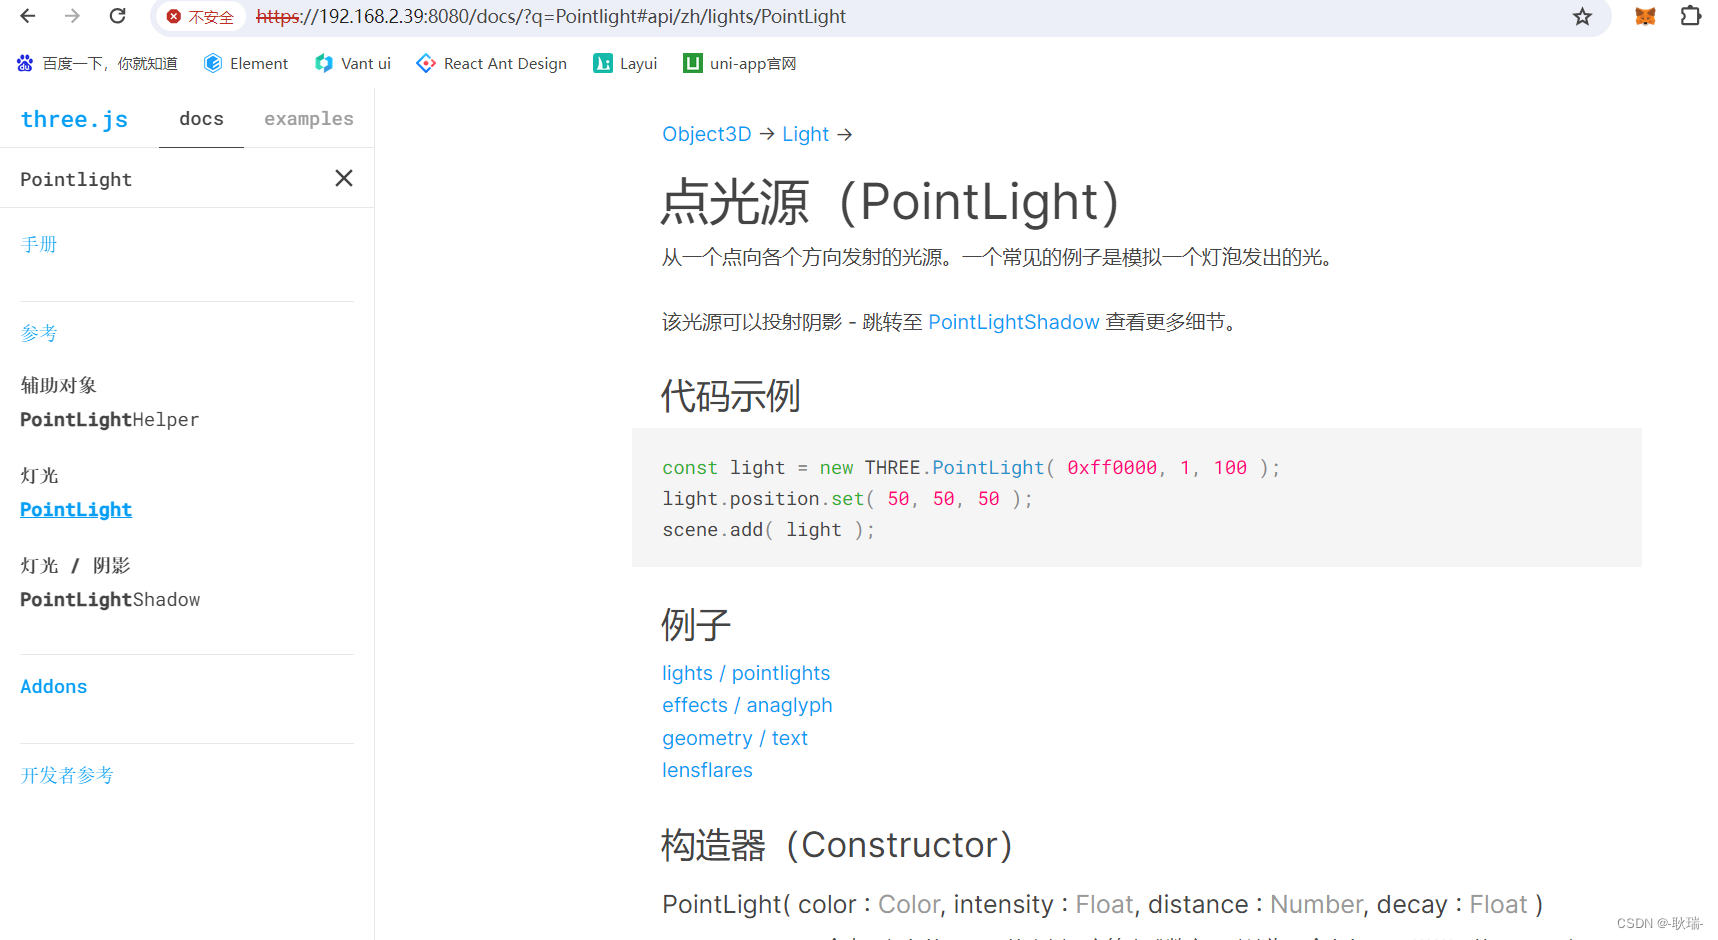Reload the page with the refresh icon
1718x940 pixels.
coord(117,16)
